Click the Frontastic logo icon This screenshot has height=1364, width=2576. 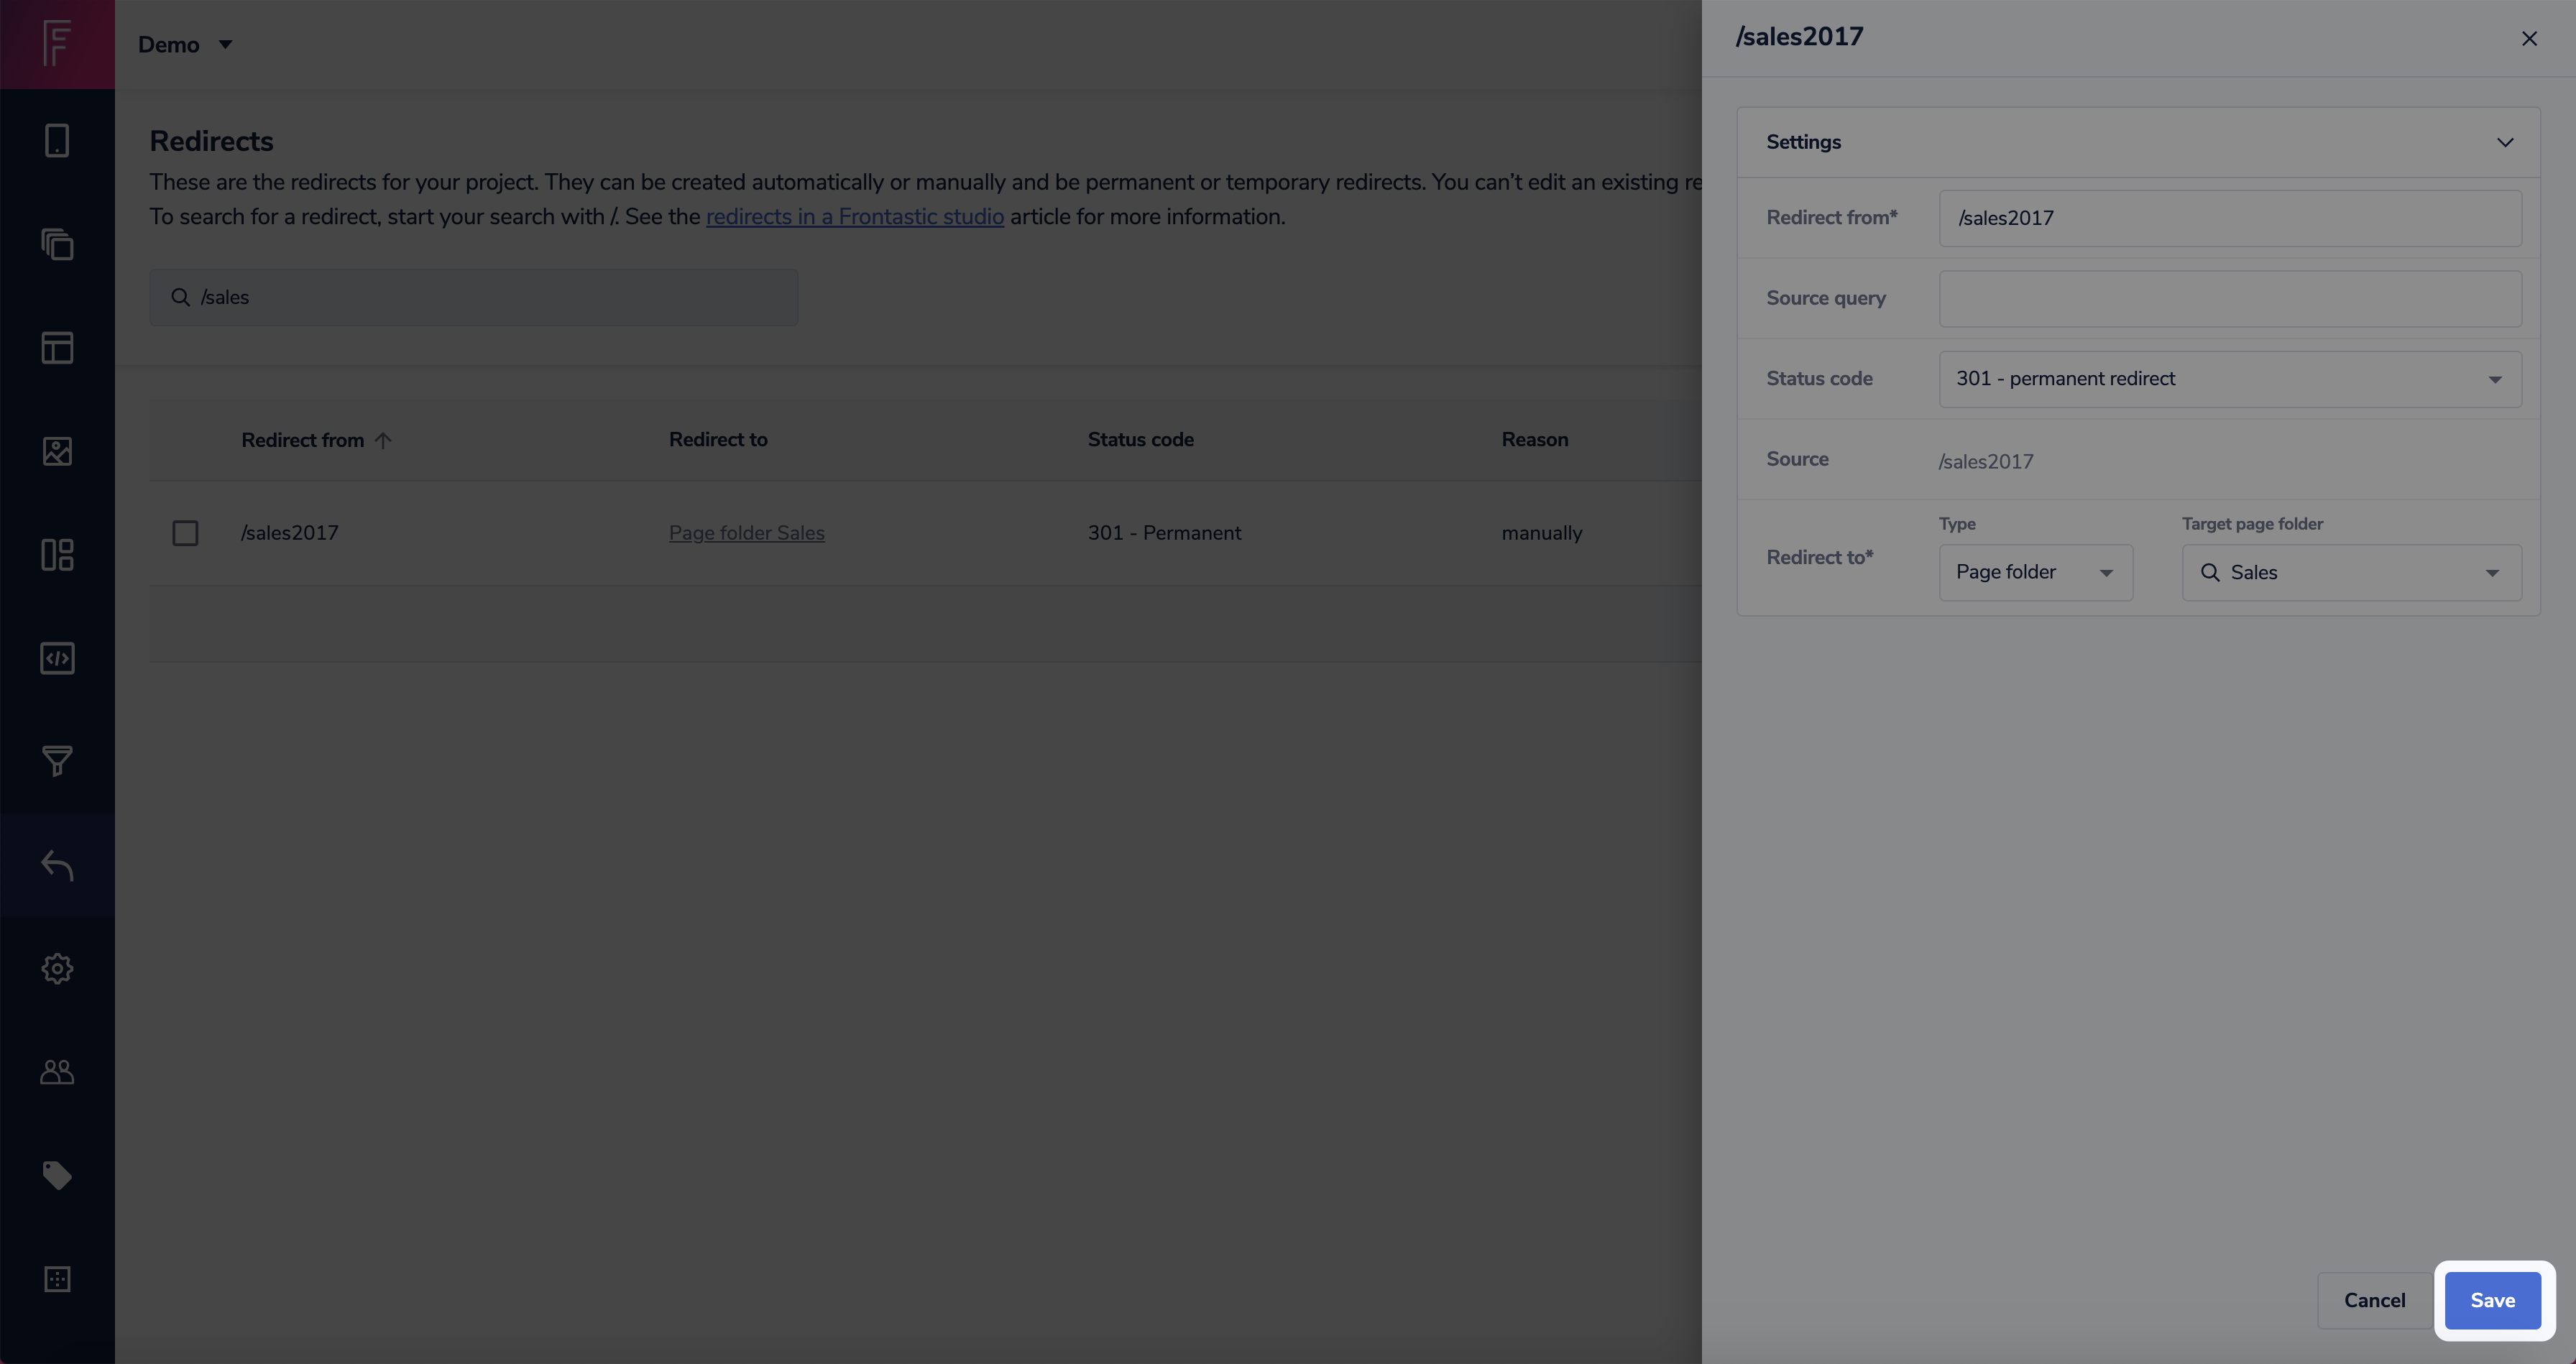[x=57, y=44]
